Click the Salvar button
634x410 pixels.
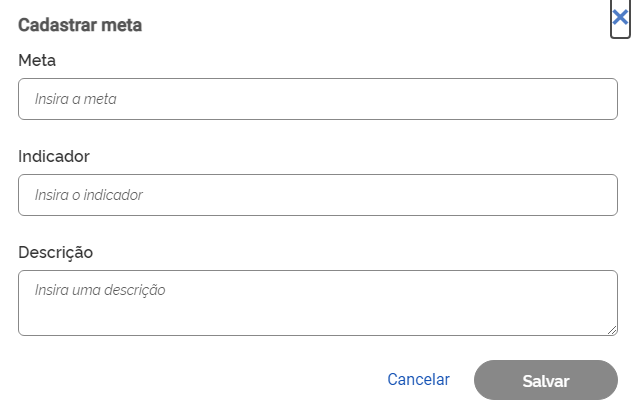(x=545, y=381)
